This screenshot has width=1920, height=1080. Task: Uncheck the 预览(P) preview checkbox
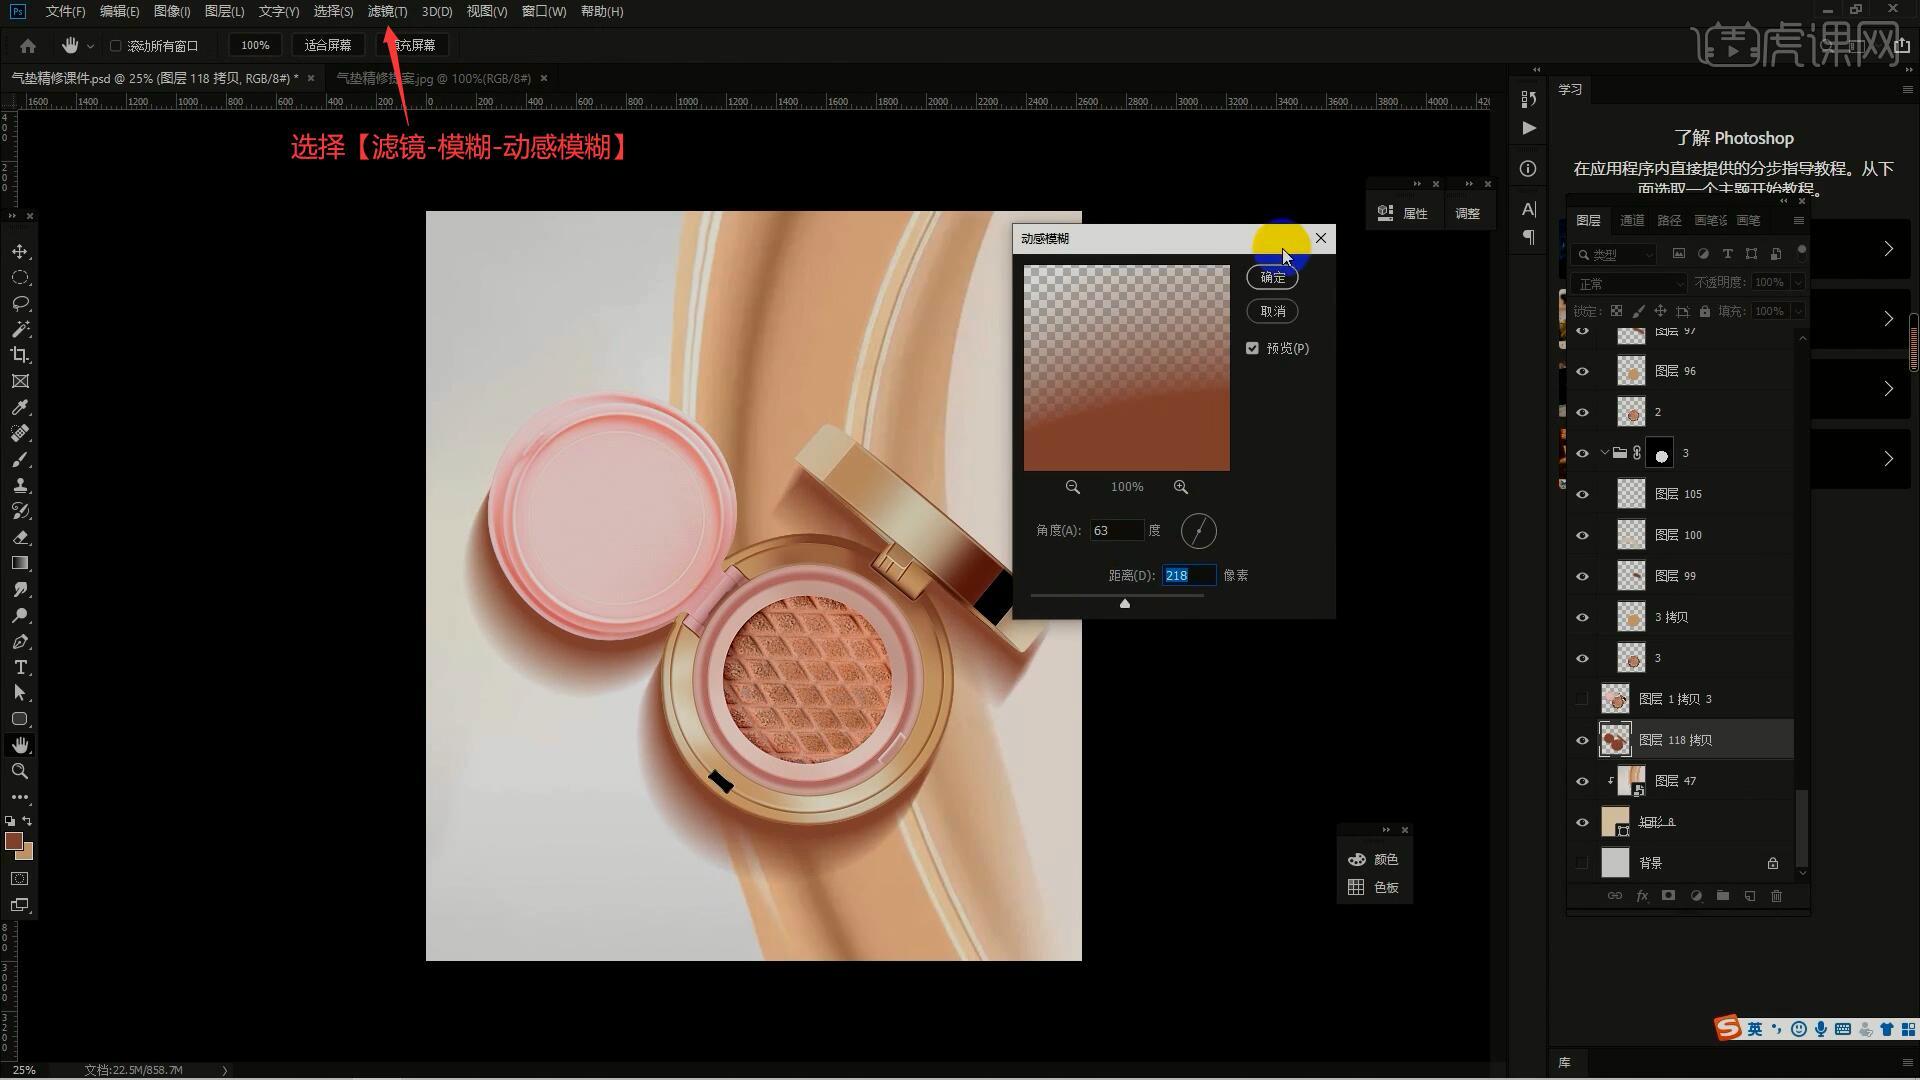click(1252, 348)
